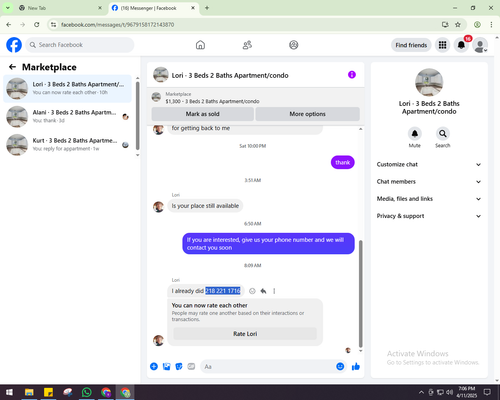This screenshot has width=500, height=400.
Task: Search in conversation magnifier icon
Action: coord(443,134)
